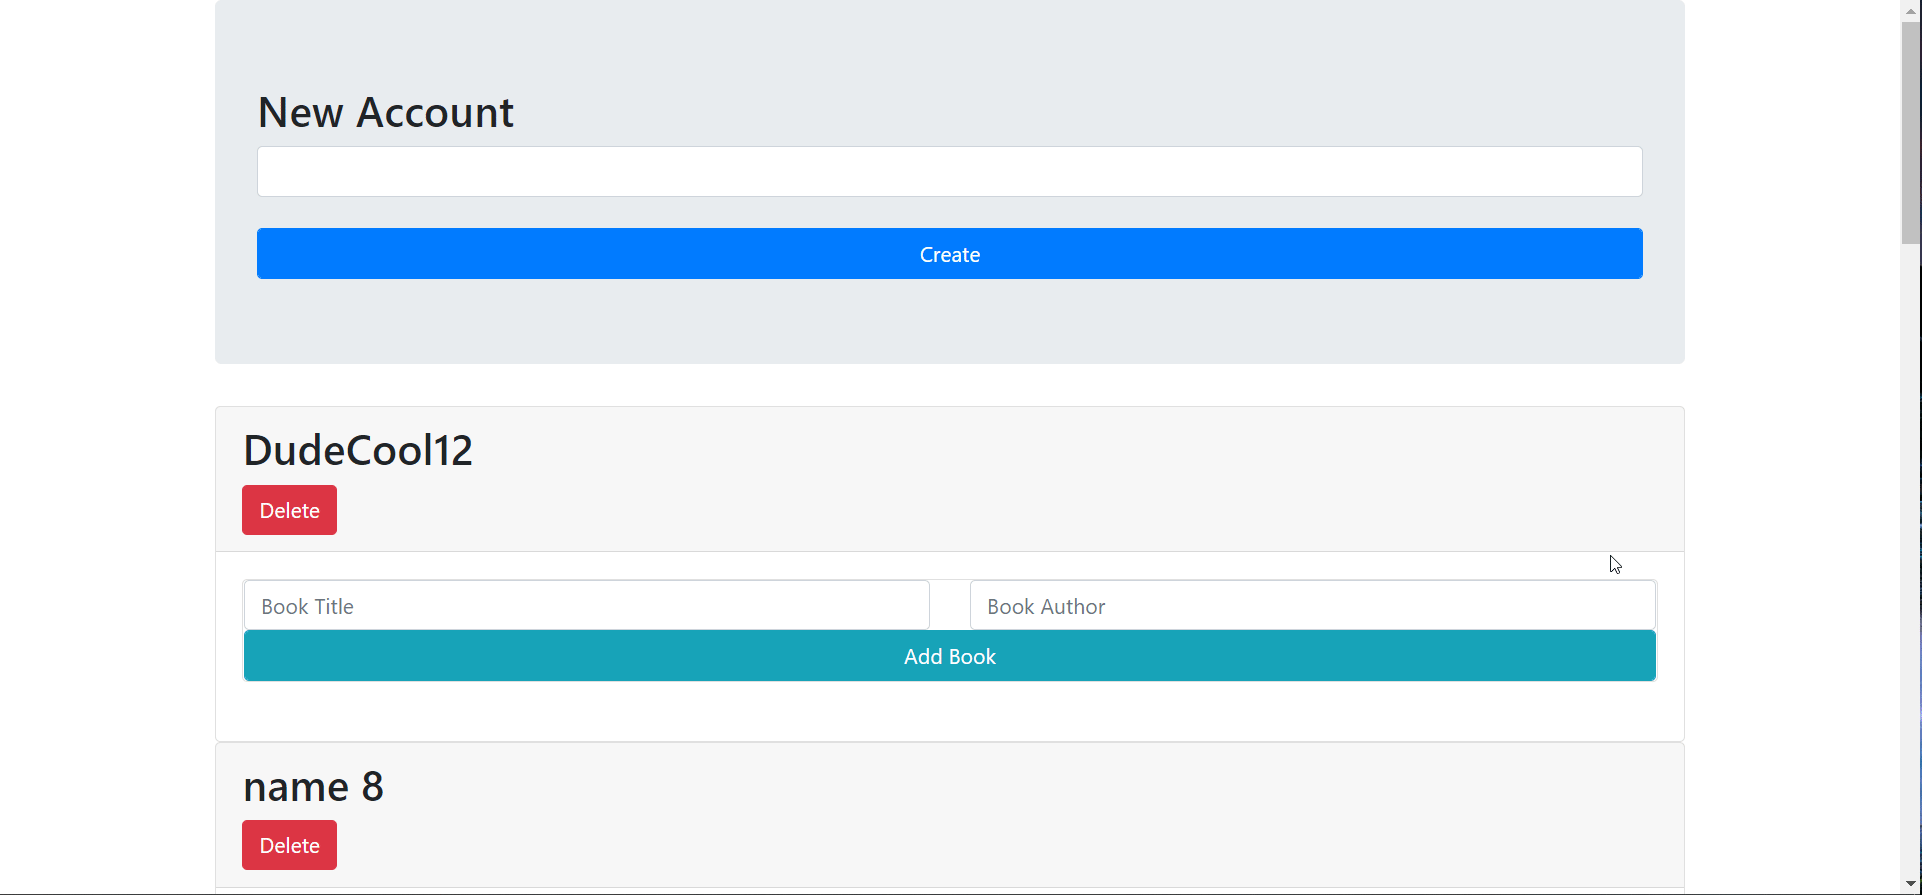Focus the Book Title field

(587, 606)
